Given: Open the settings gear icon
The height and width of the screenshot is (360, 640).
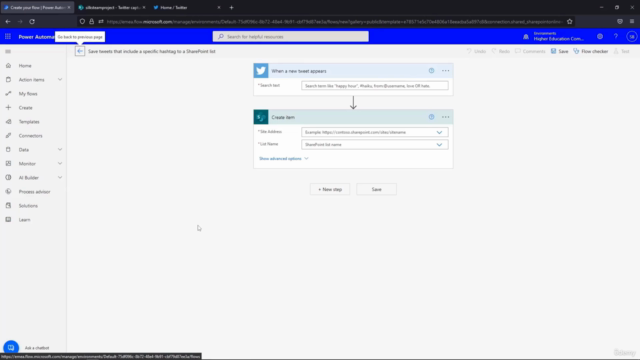Looking at the screenshot, I should coord(600,37).
